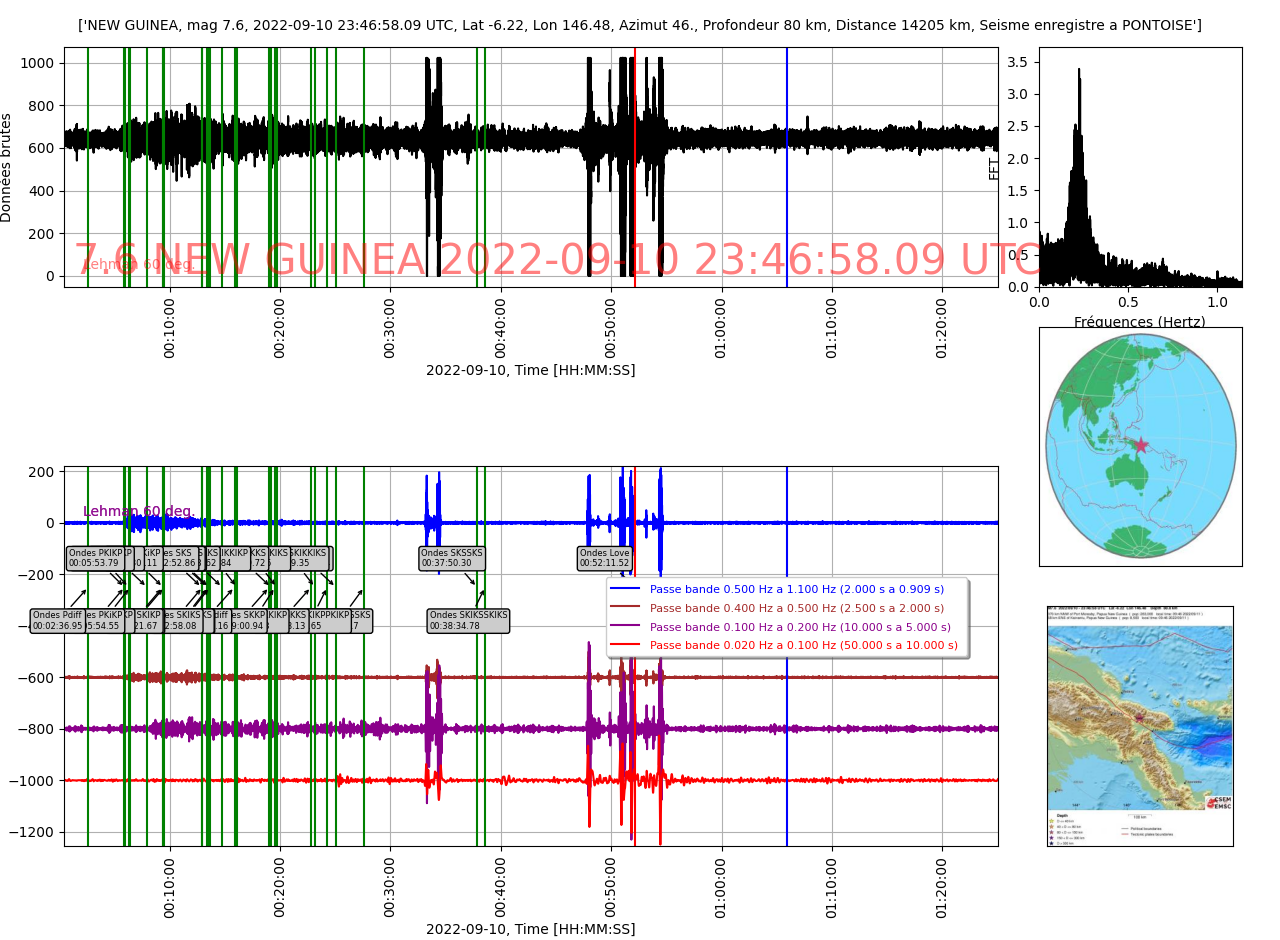
Task: Select legend entry 'Passe bande 0.500 Hz a 1.100 Hz'
Action: click(796, 590)
